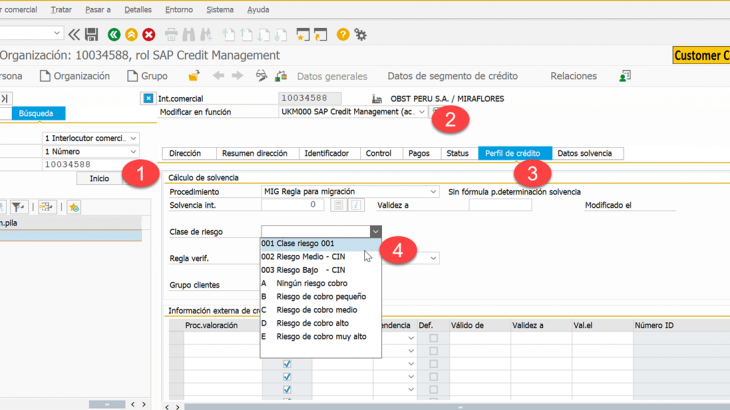Viewport: 730px width, 410px height.
Task: Click the yellow Exit circle icon
Action: [x=131, y=34]
